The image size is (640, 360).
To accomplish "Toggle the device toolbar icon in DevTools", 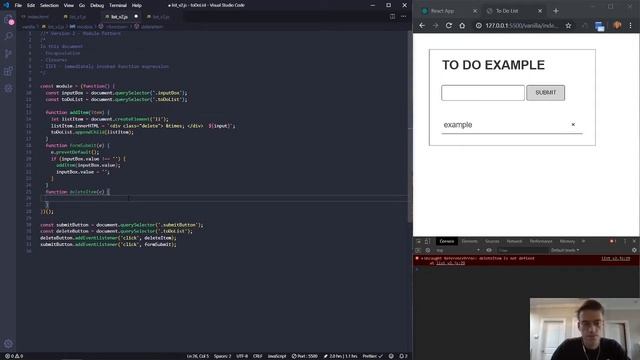I will click(427, 241).
